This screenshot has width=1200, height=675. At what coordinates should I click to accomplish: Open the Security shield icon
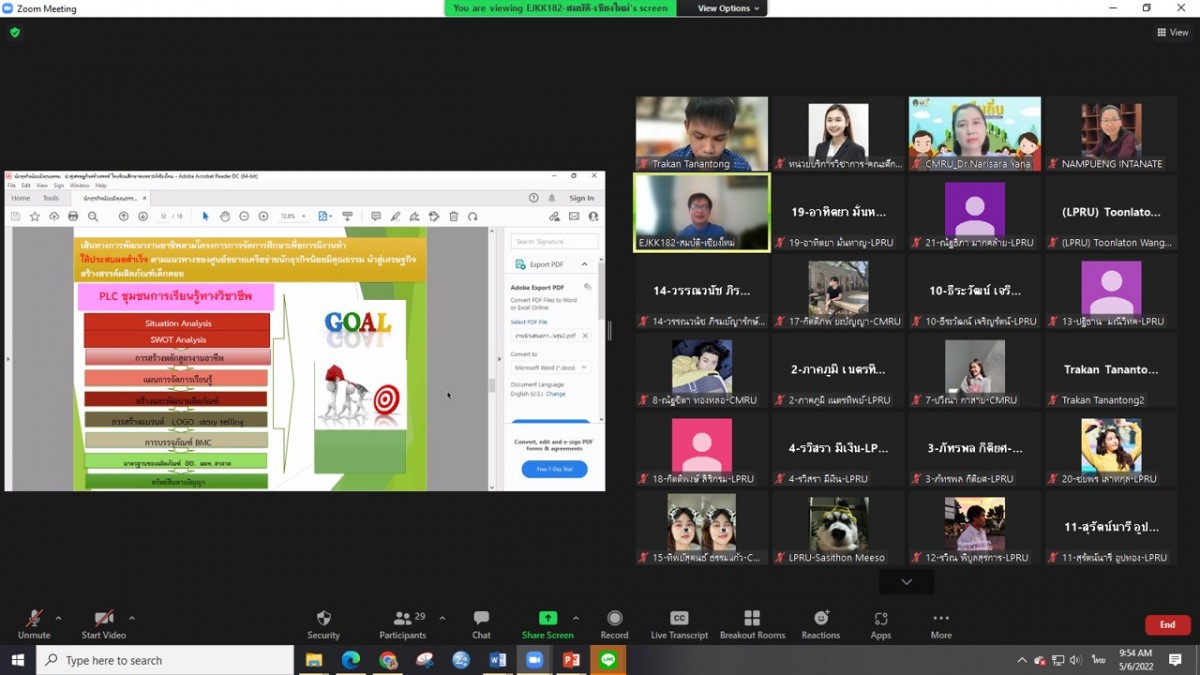(323, 619)
